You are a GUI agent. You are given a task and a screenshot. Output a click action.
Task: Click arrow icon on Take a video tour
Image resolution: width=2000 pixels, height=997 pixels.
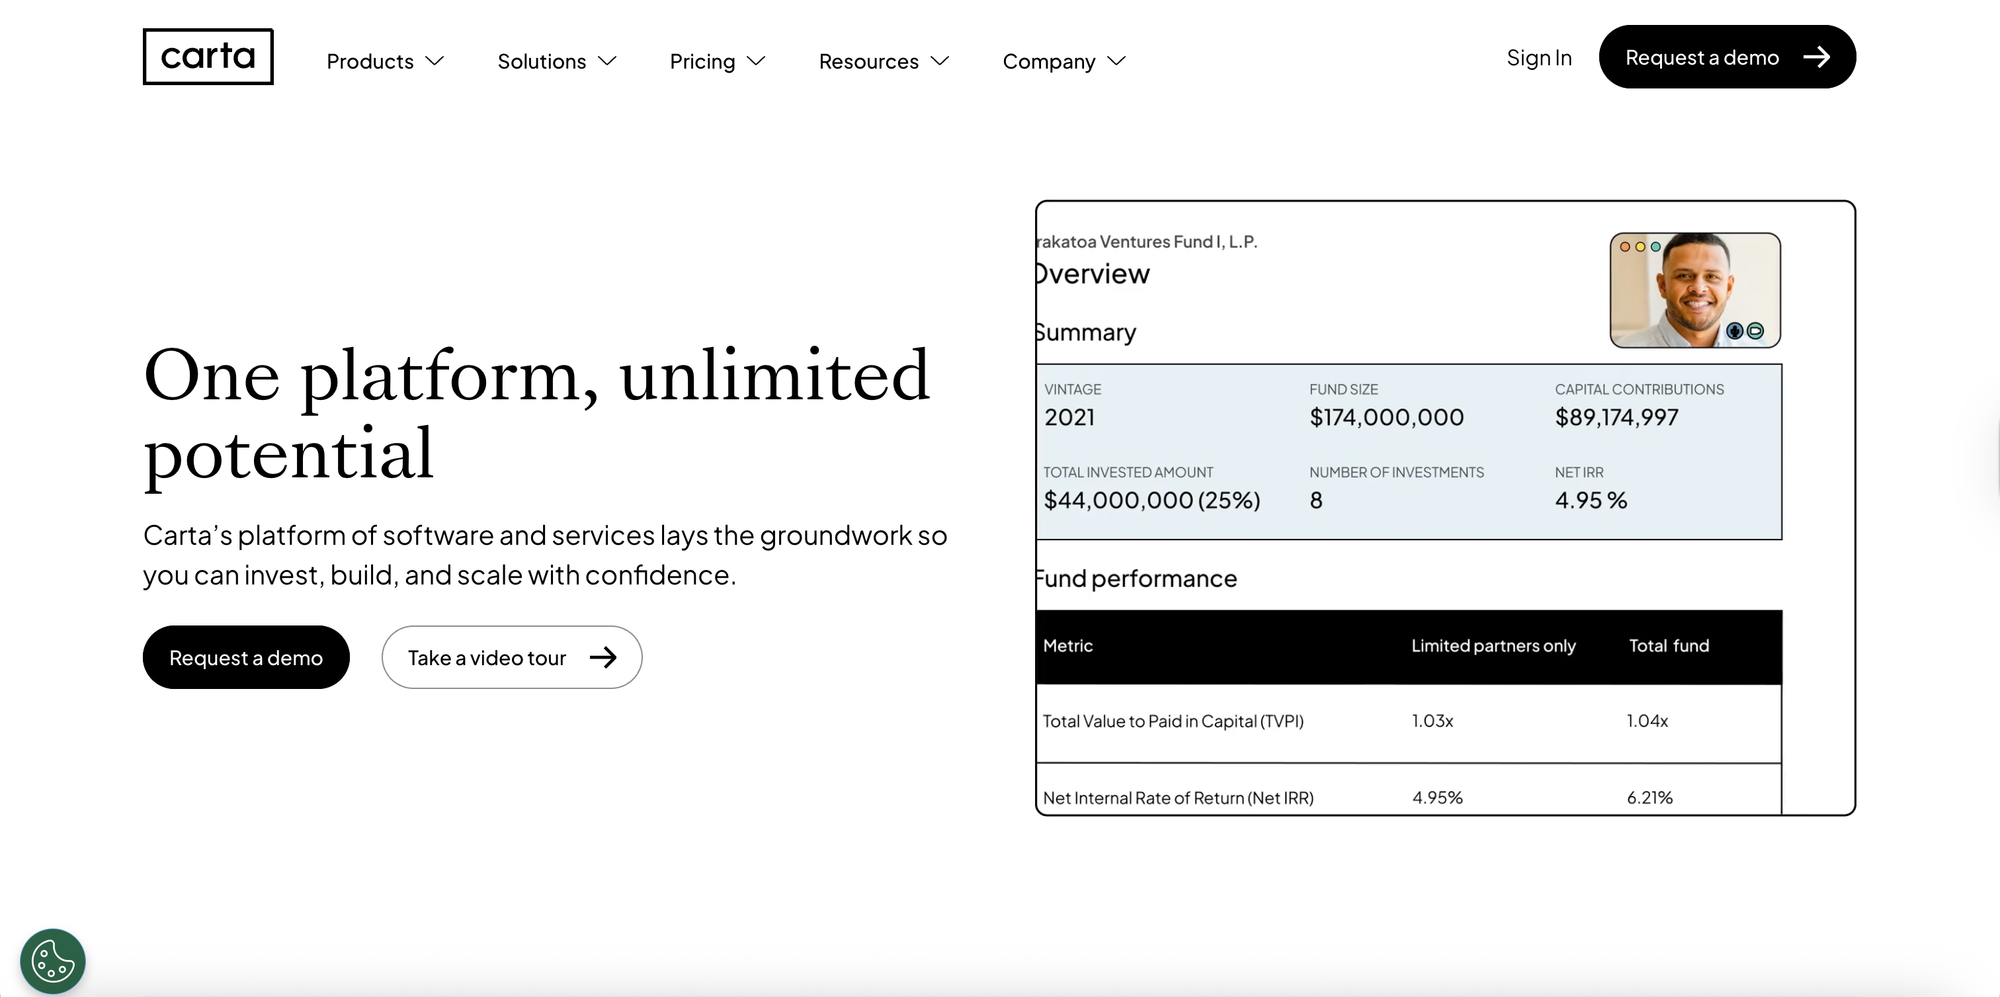(603, 657)
